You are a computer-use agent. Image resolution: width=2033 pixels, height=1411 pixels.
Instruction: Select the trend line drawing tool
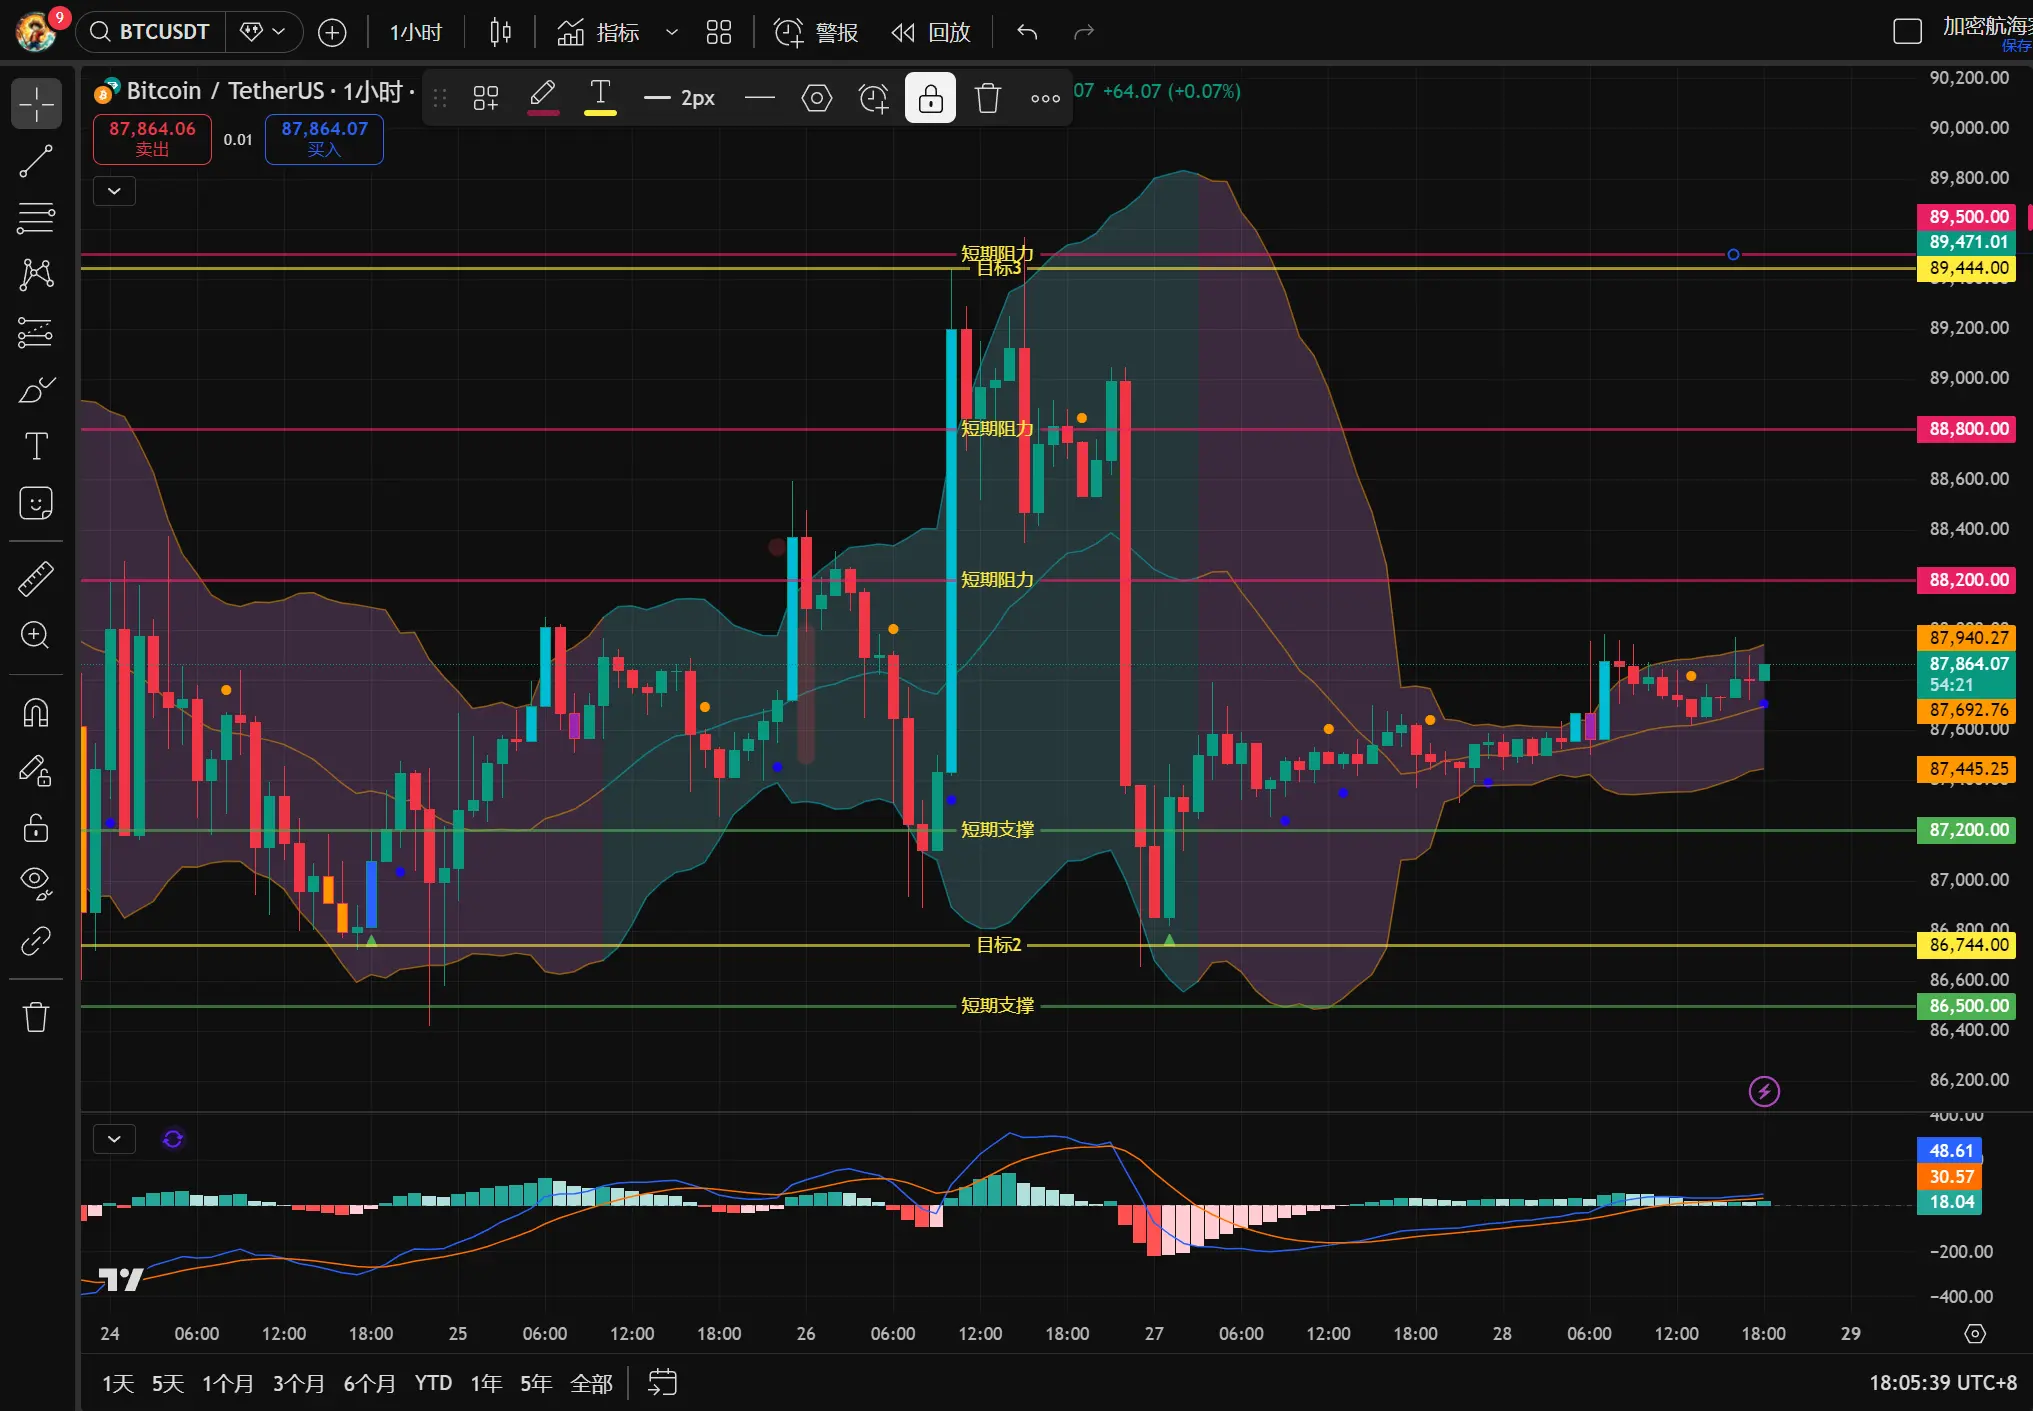click(x=36, y=161)
